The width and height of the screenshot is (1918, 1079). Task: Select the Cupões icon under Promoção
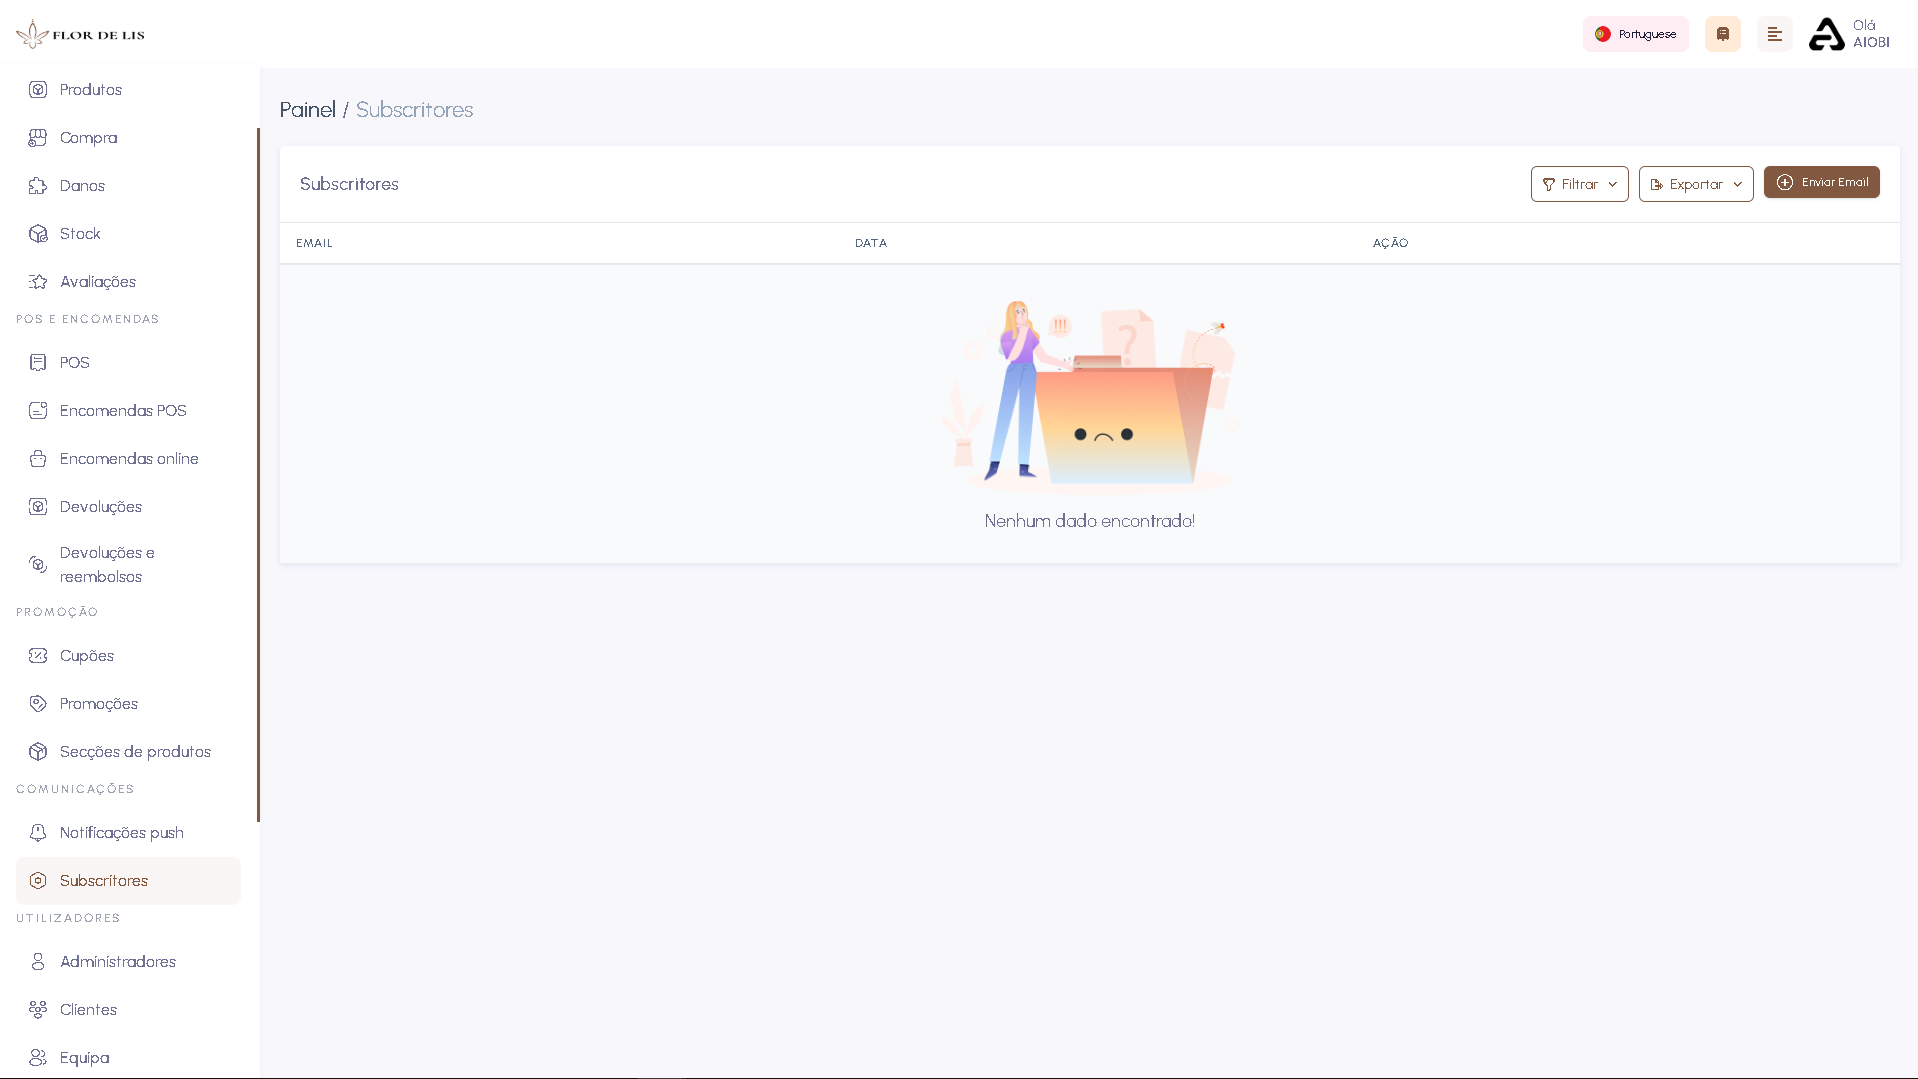[37, 655]
